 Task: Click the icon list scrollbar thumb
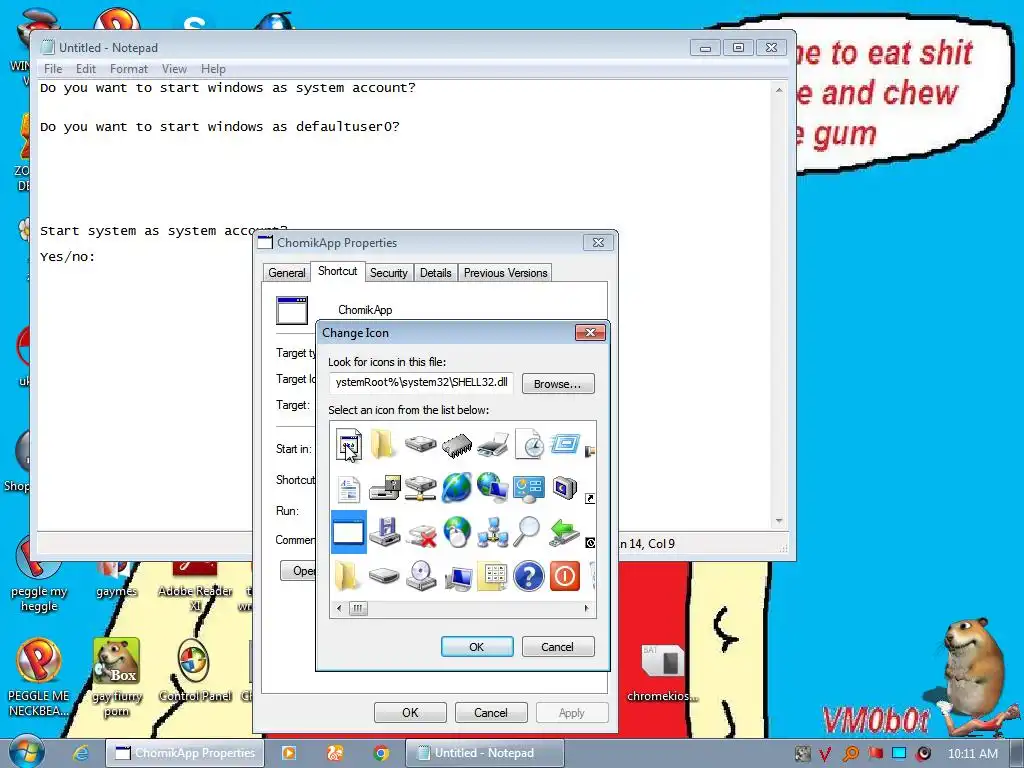coord(358,609)
